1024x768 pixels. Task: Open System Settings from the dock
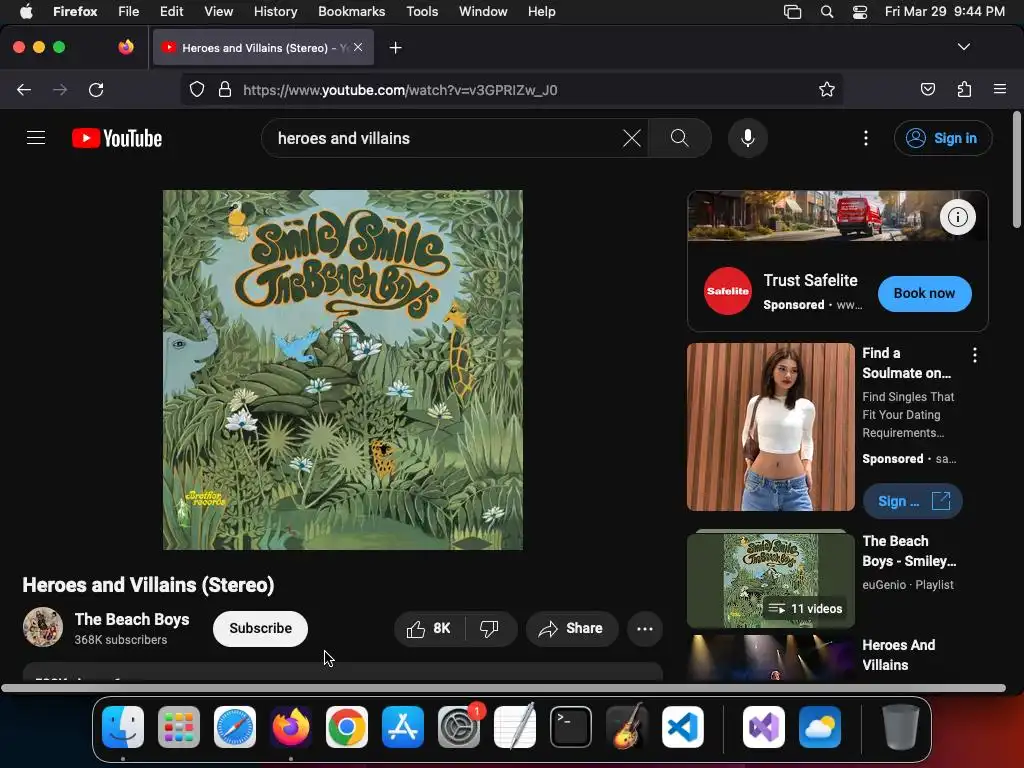click(x=458, y=727)
